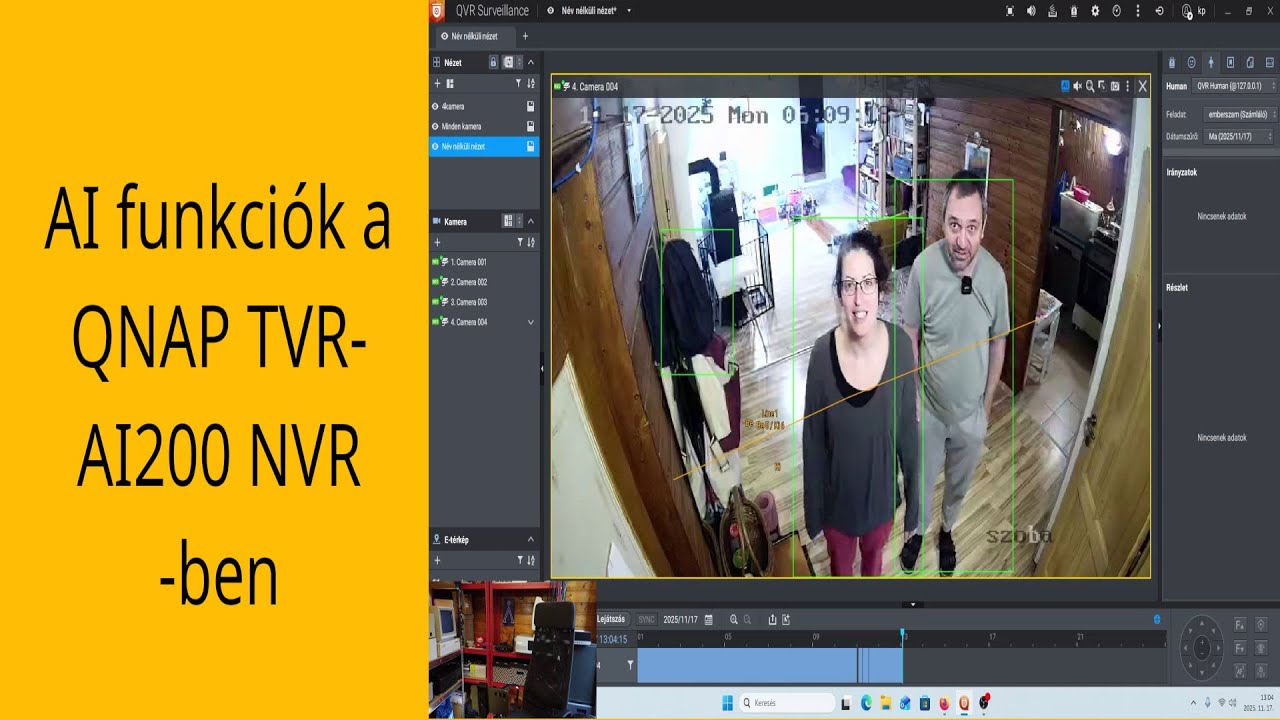The height and width of the screenshot is (720, 1280).
Task: Select the Név nélküli nézet view in list
Action: (x=484, y=146)
